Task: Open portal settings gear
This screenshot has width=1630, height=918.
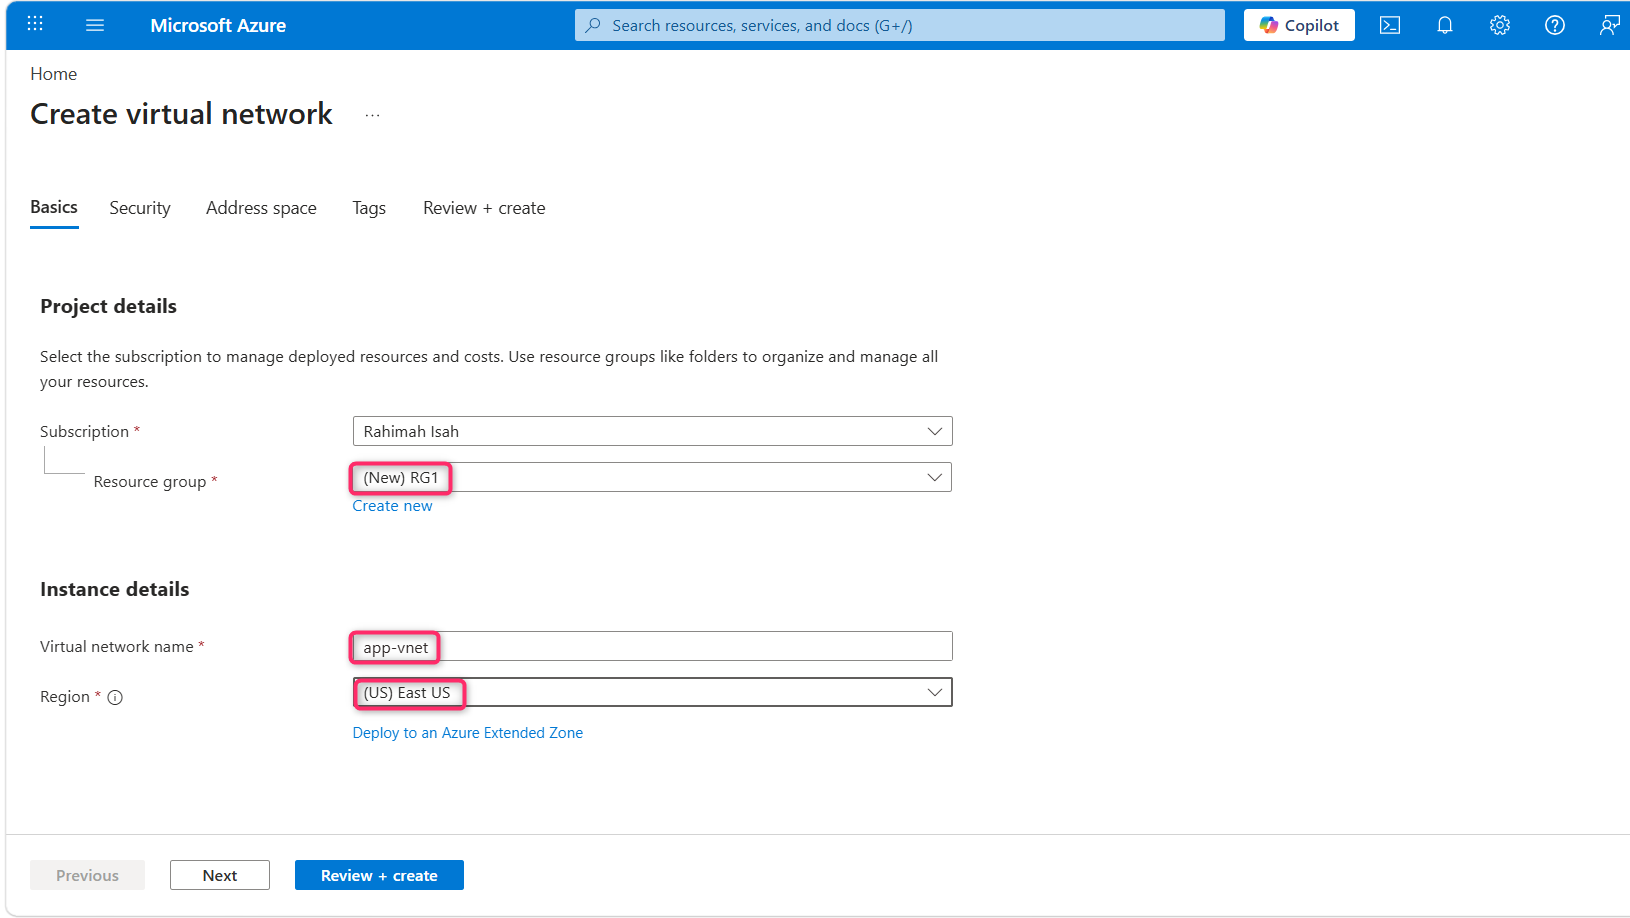Action: click(x=1499, y=25)
